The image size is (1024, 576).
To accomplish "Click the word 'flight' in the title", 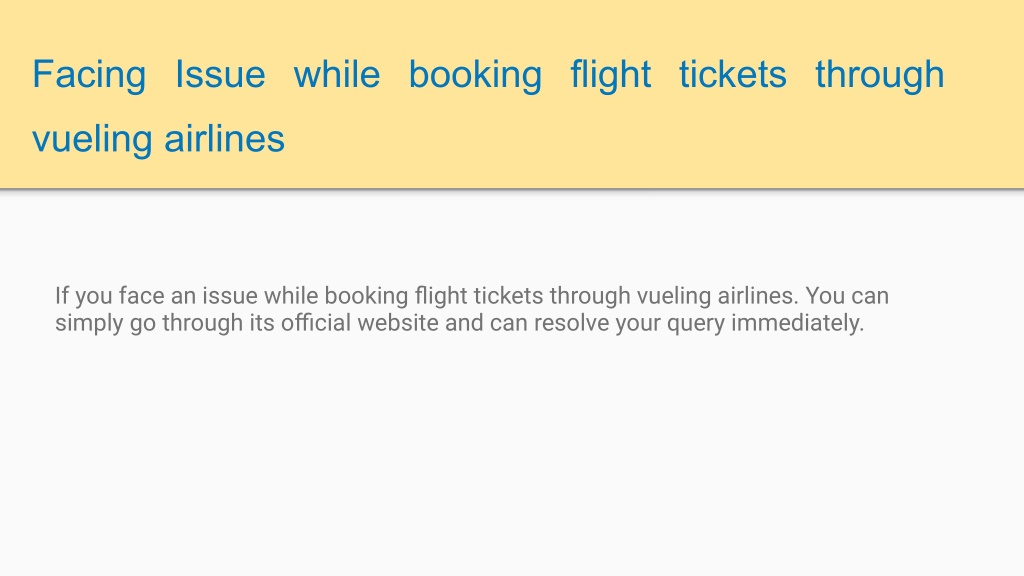I will [611, 75].
